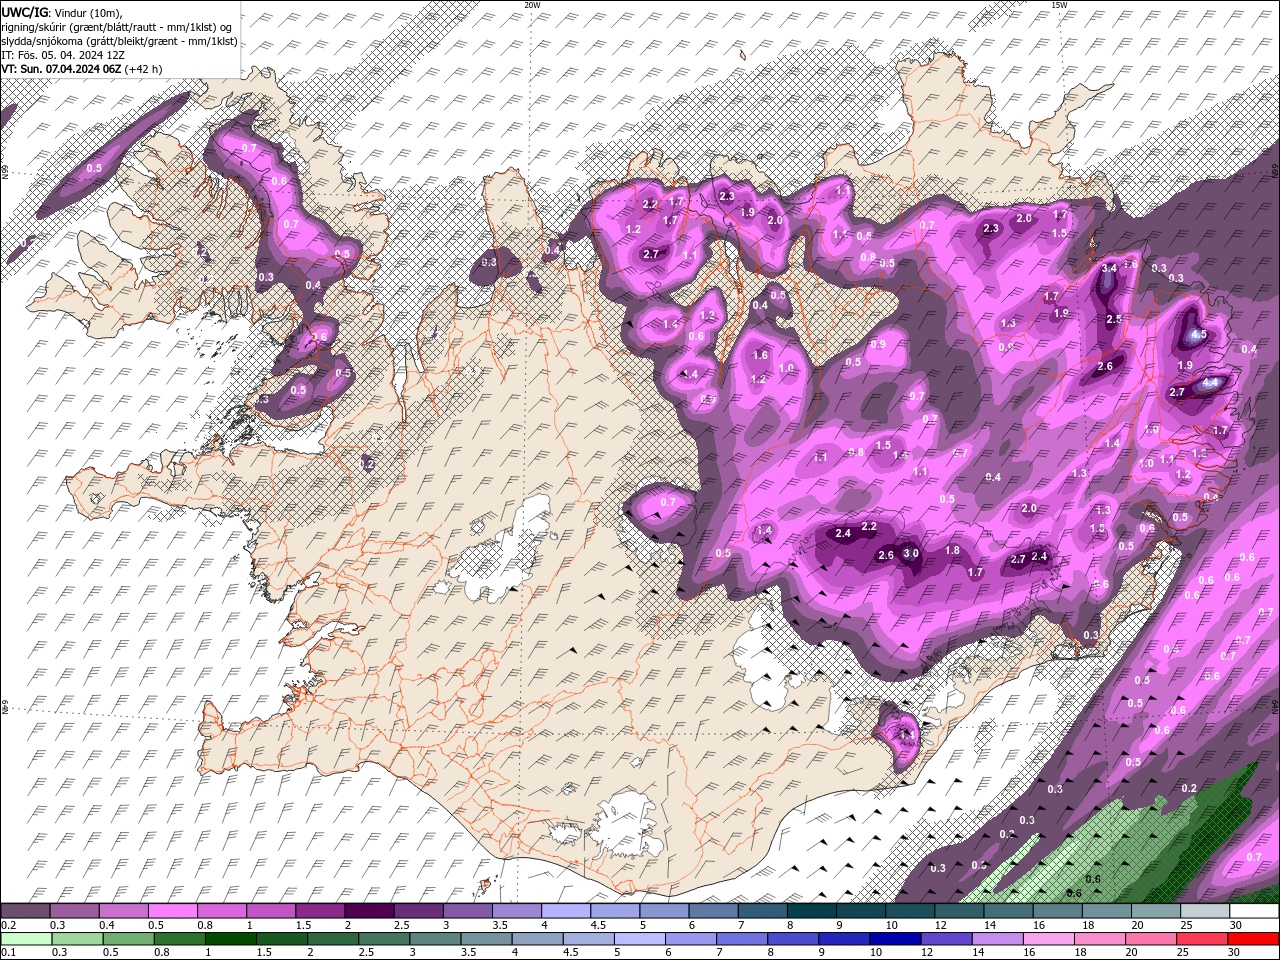Pick top legend swatch between 0.5 and 0.8

tap(172, 911)
